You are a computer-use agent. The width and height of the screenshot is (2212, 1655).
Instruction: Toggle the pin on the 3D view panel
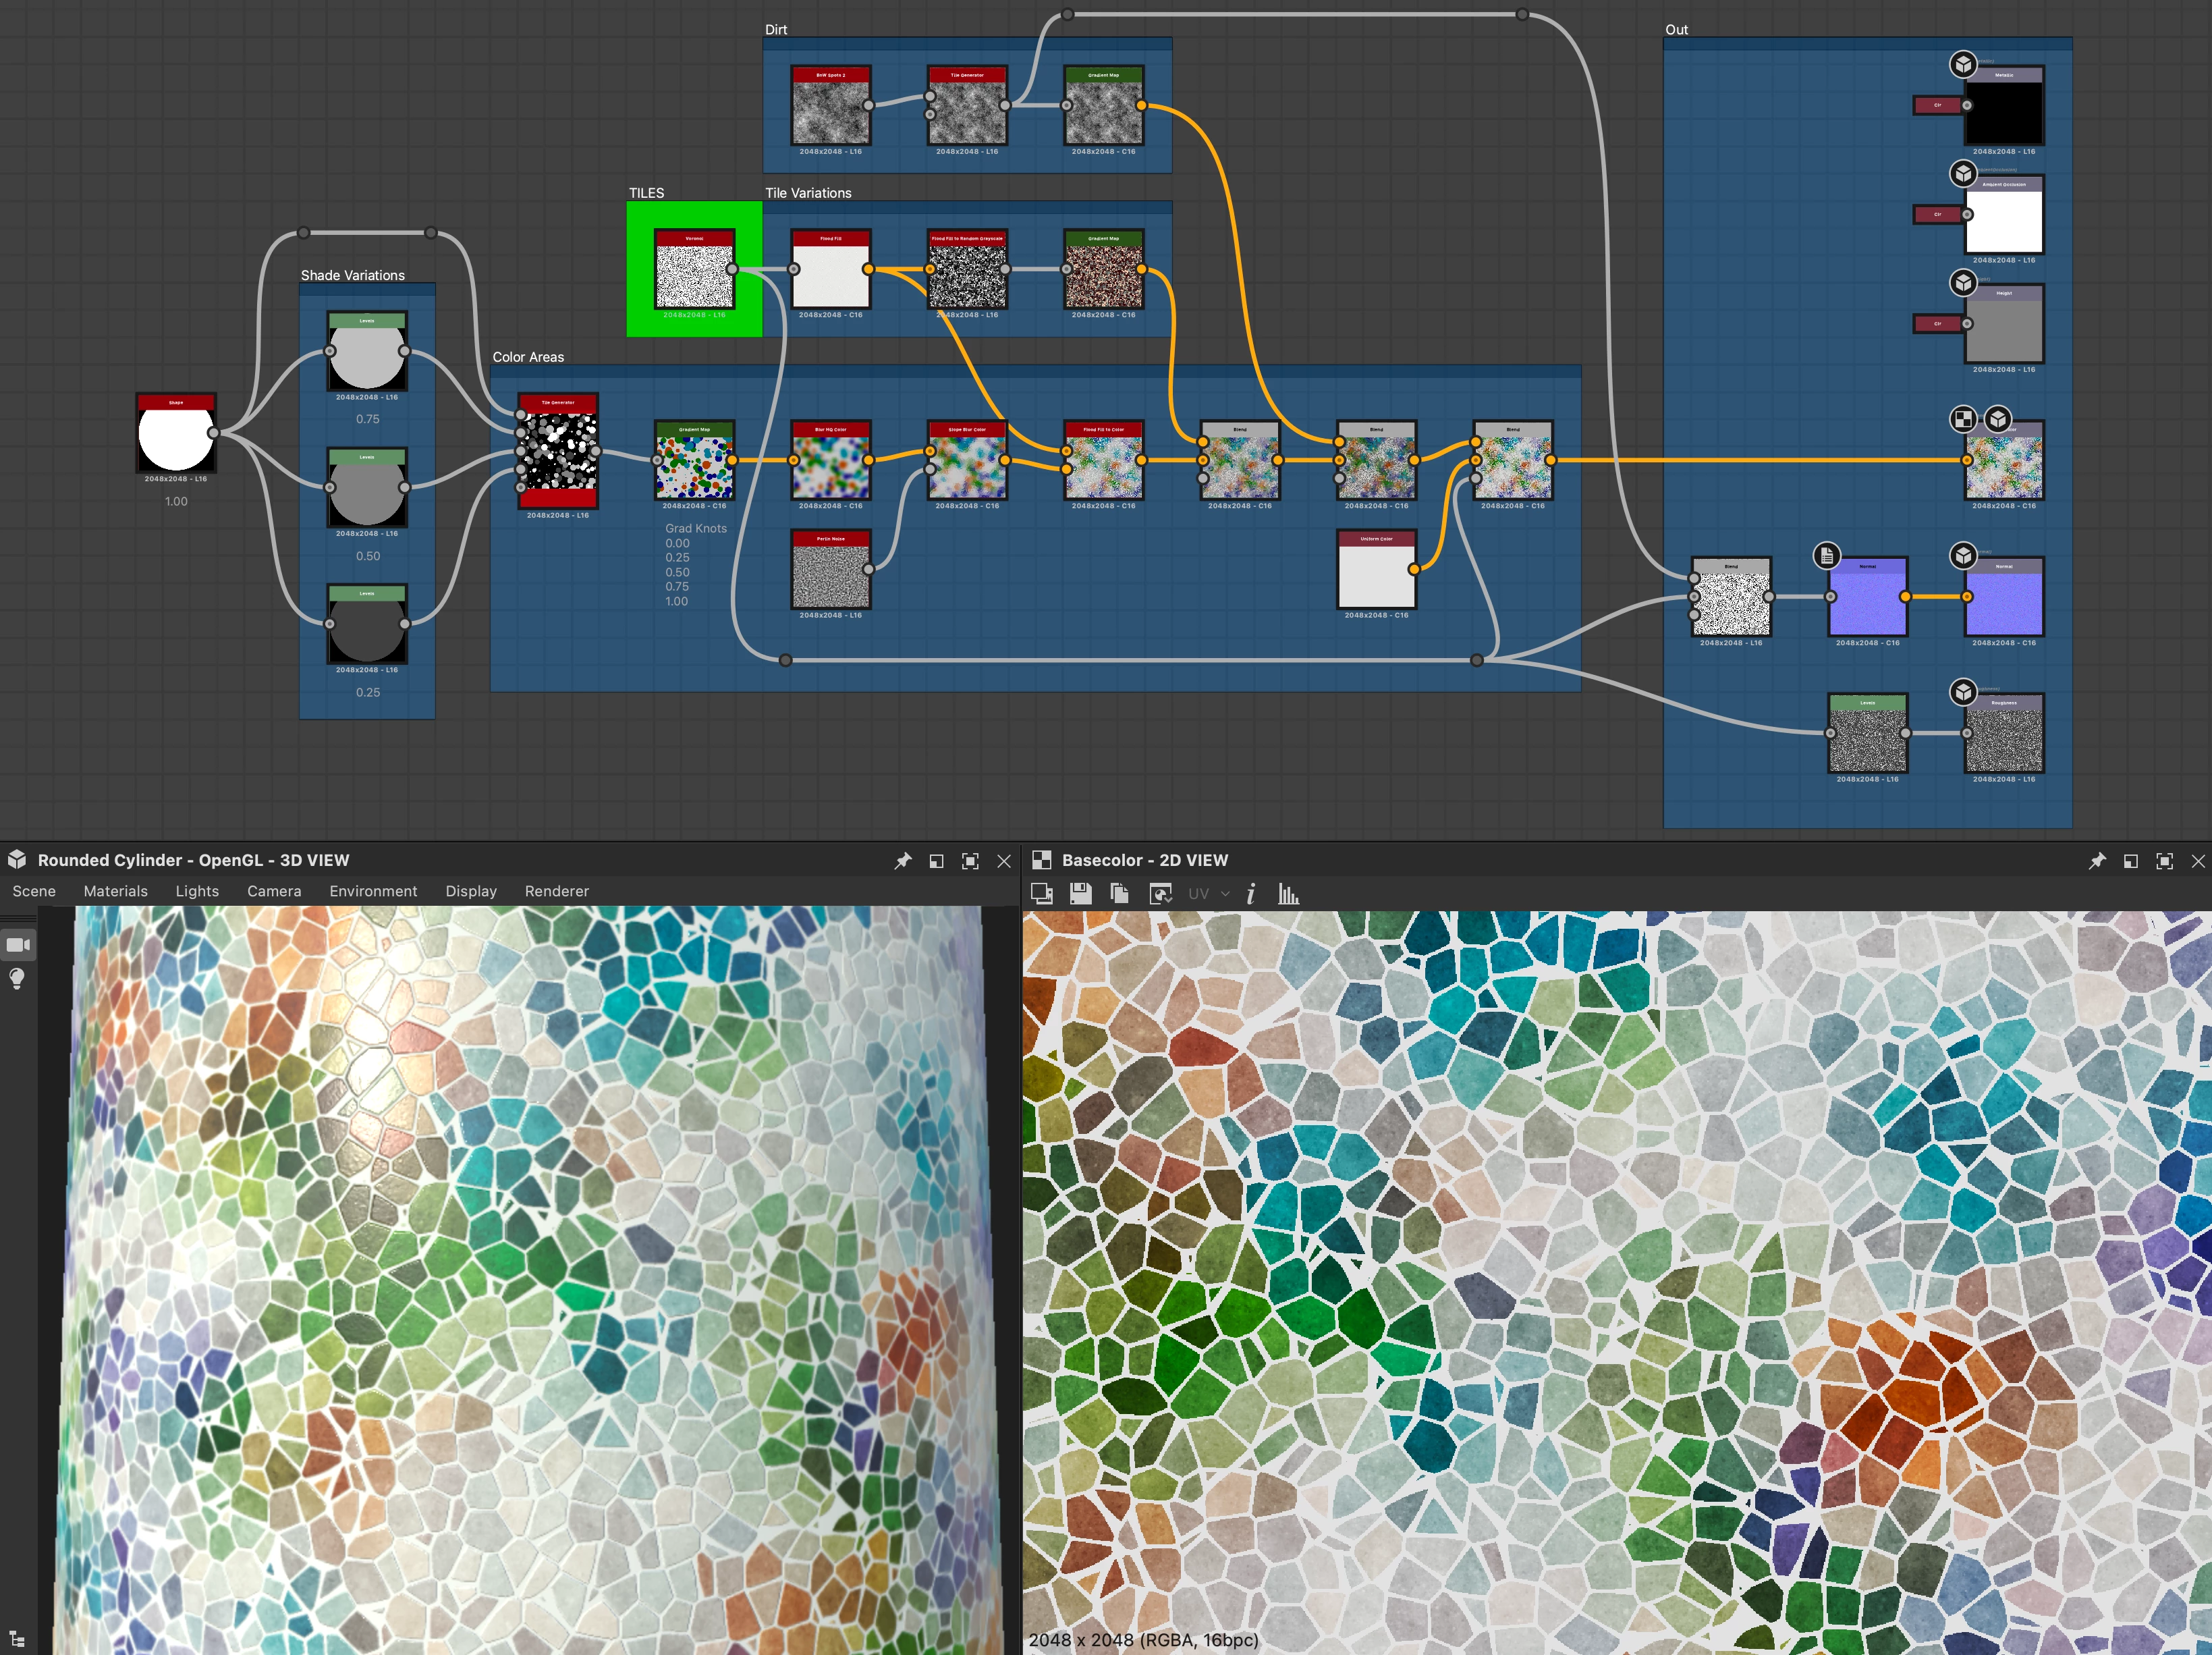click(903, 860)
